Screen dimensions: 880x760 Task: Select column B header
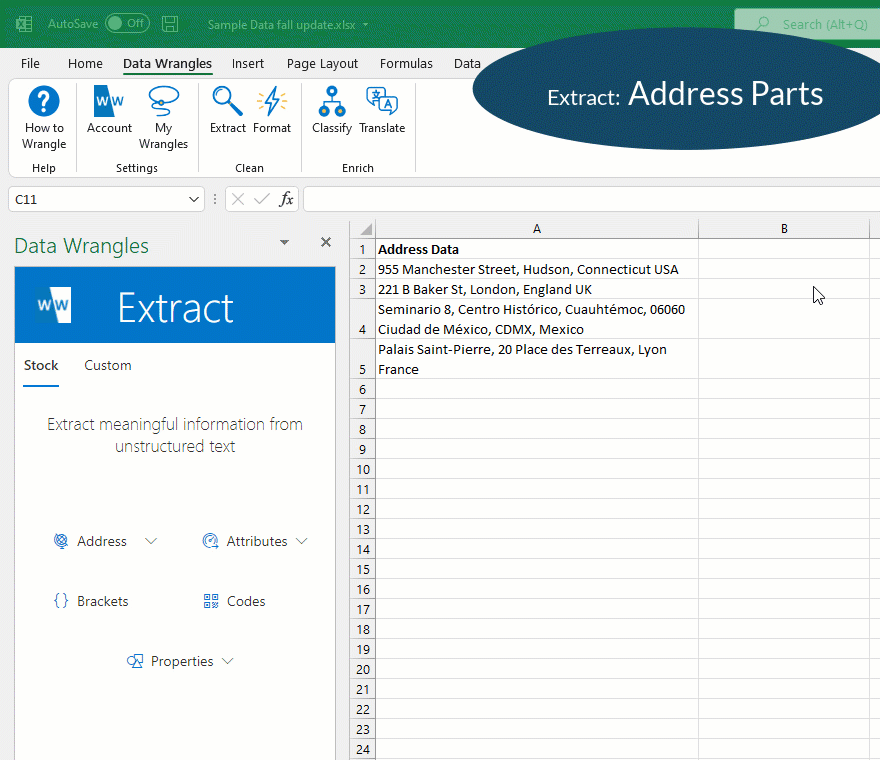point(784,229)
